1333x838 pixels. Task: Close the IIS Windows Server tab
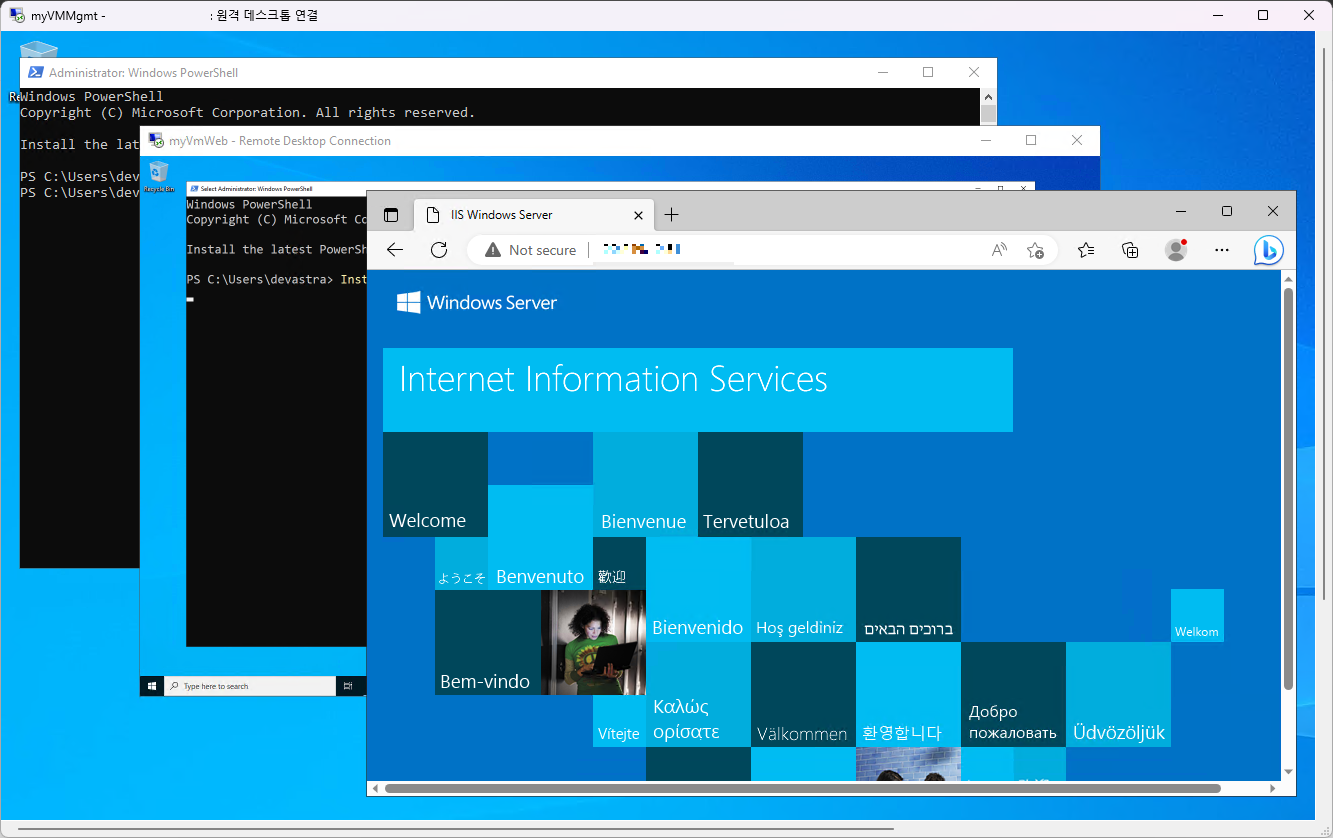point(638,215)
